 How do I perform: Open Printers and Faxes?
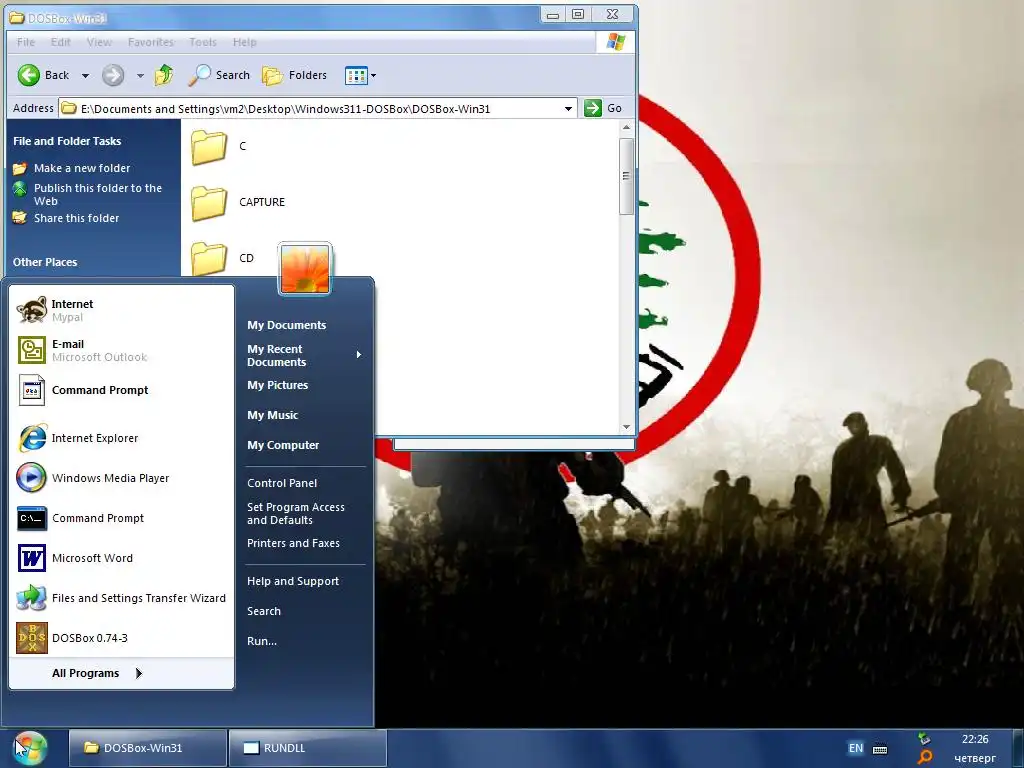[x=293, y=543]
